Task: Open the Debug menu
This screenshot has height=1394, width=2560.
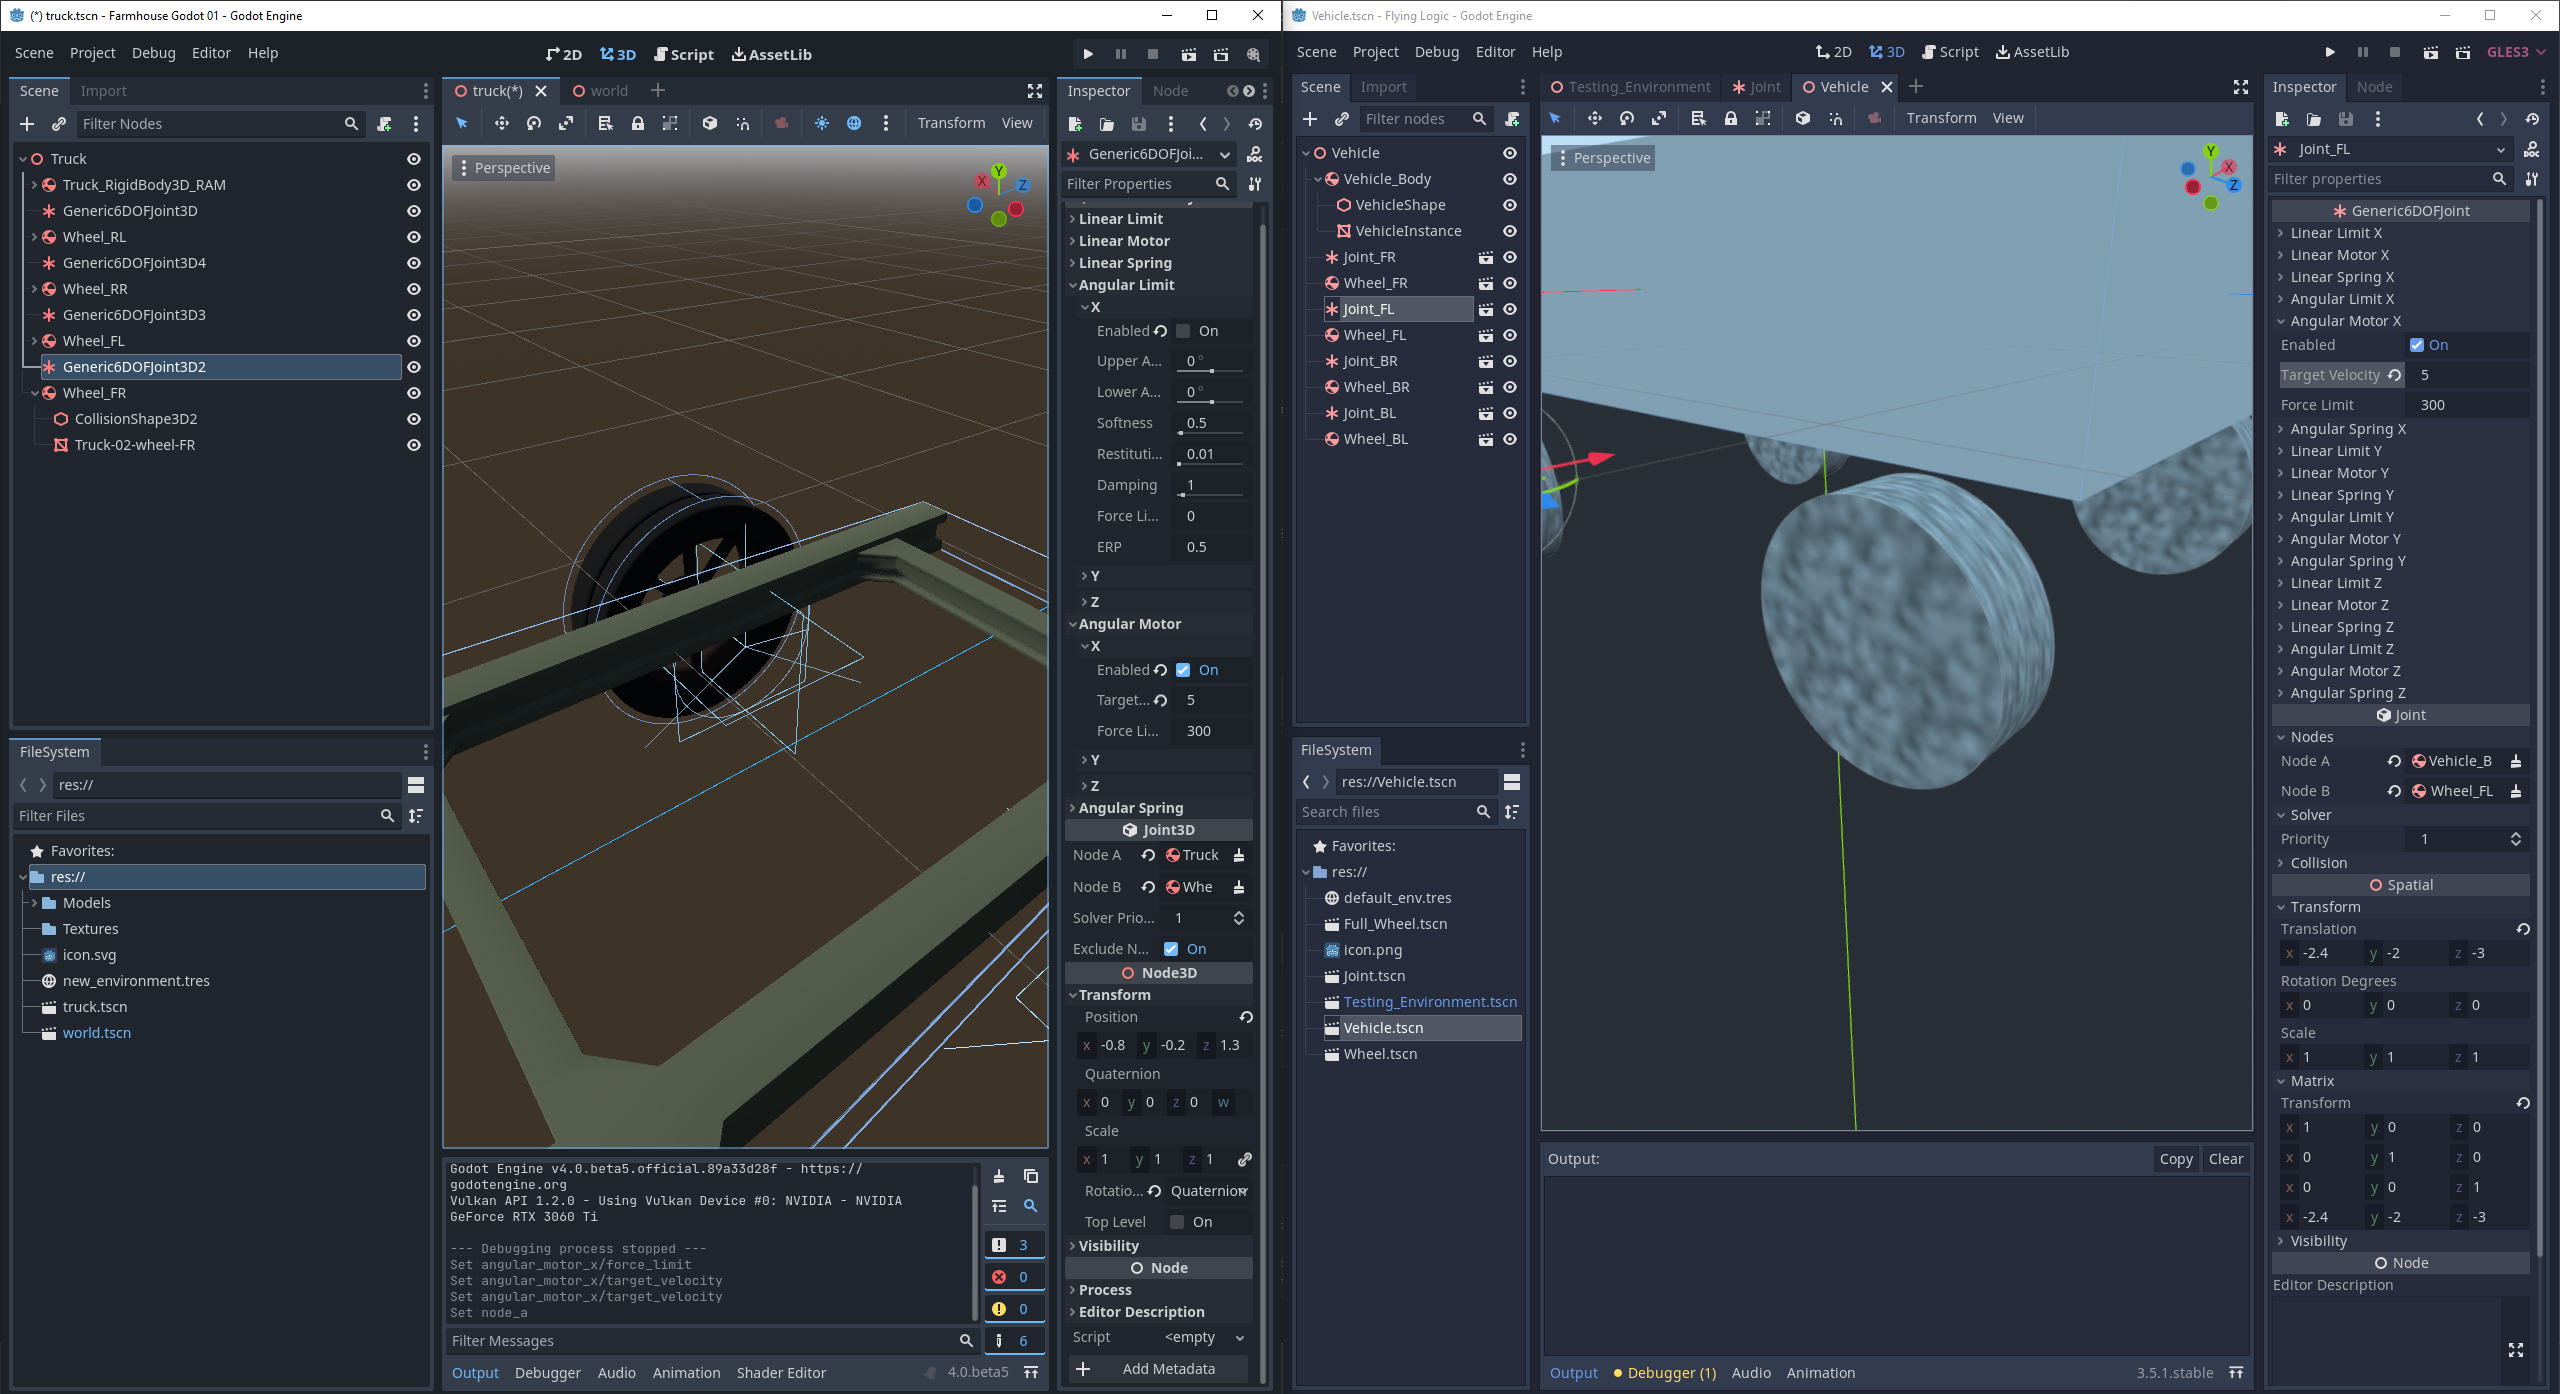Action: pyautogui.click(x=153, y=52)
